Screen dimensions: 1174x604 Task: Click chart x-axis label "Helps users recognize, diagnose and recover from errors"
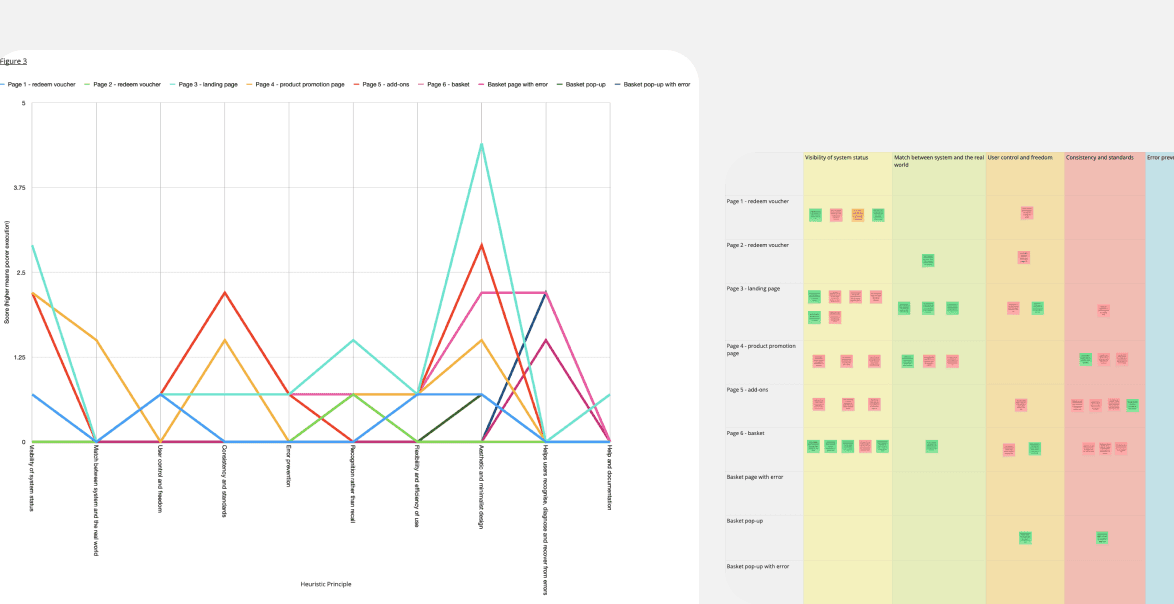[546, 520]
